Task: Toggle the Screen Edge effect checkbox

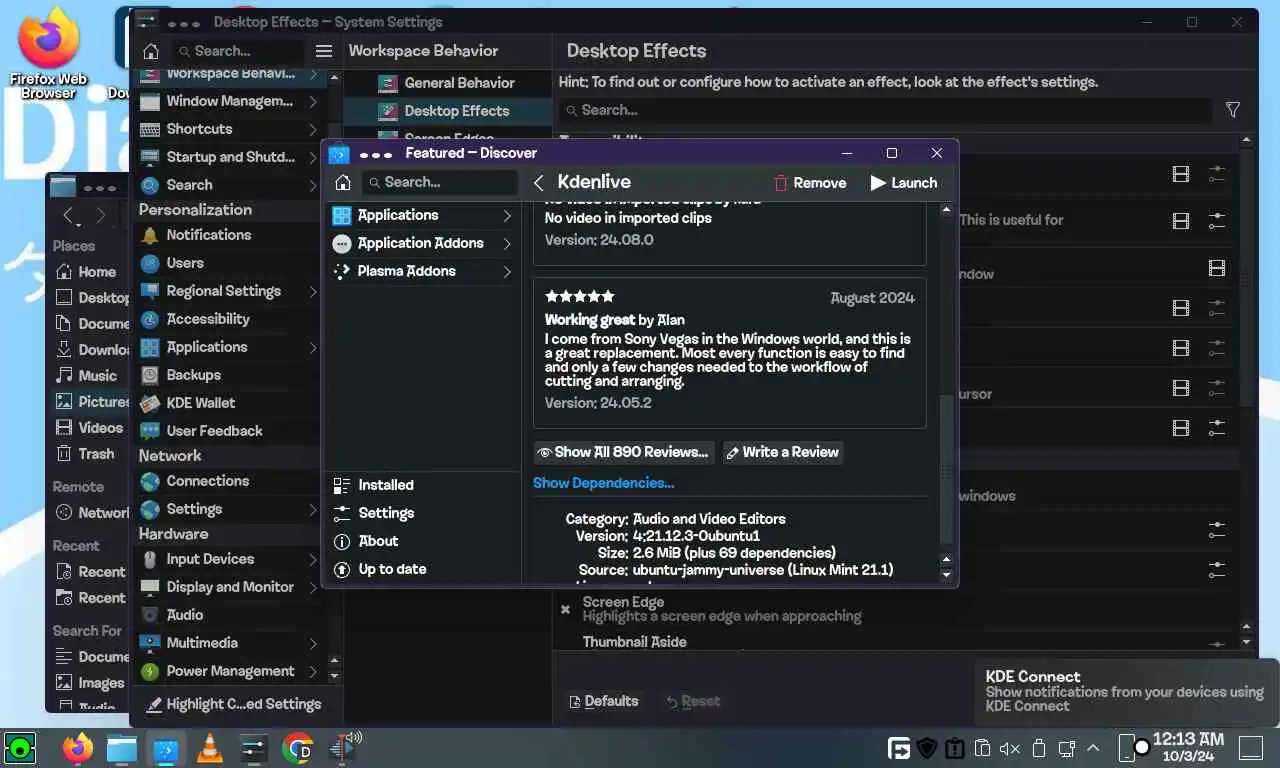Action: [565, 609]
